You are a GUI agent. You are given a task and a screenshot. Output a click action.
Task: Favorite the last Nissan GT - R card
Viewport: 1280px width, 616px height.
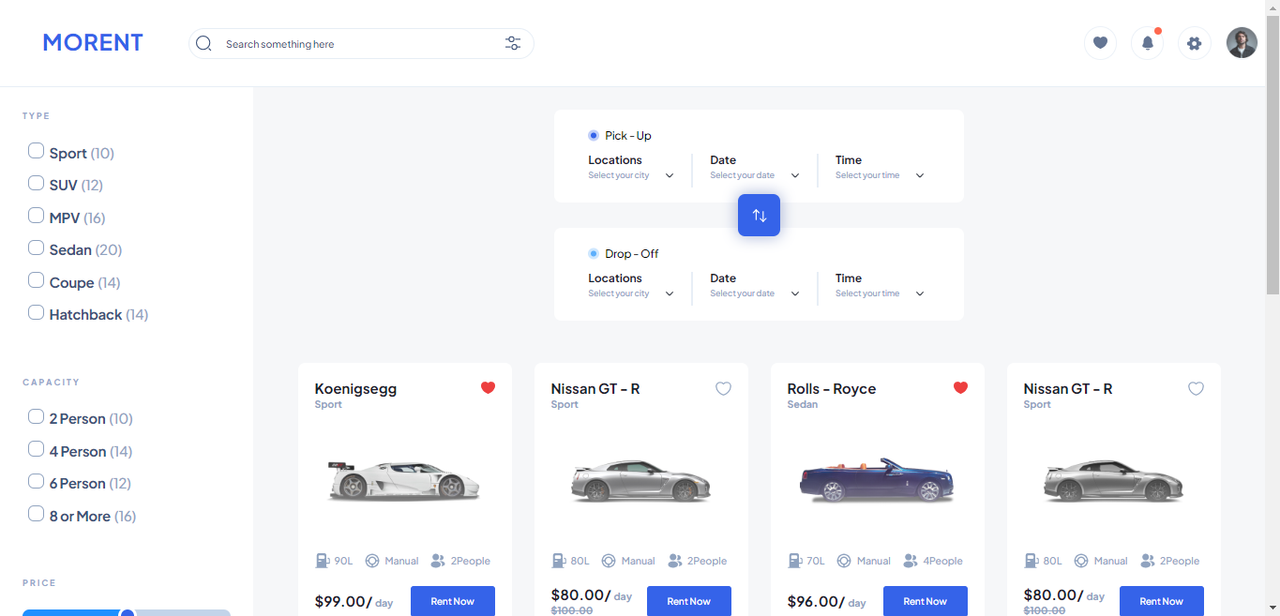click(1196, 388)
